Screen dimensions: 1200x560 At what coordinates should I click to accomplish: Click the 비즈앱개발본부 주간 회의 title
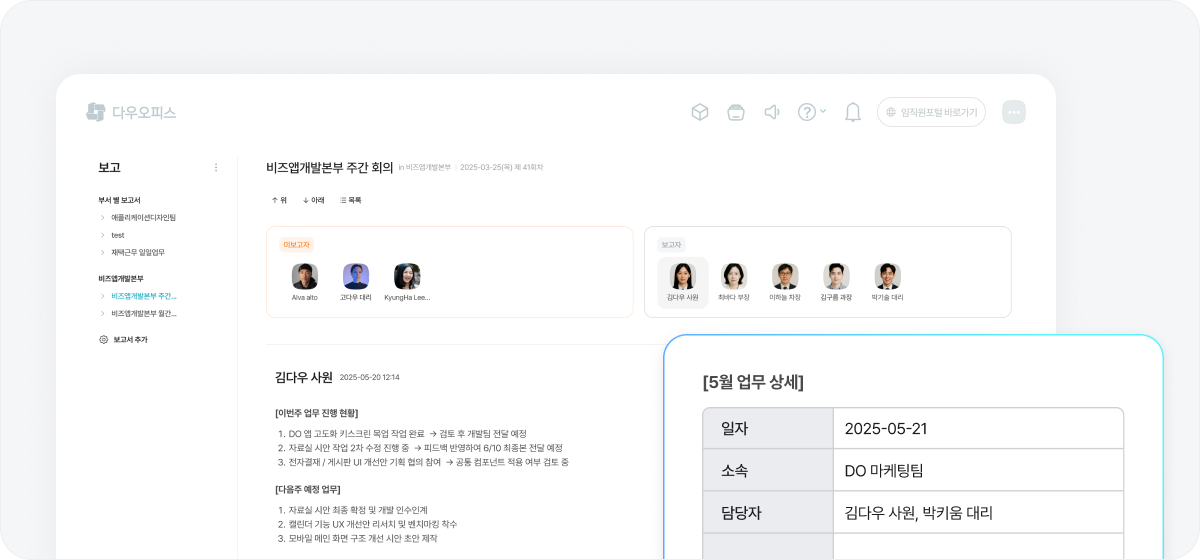coord(329,167)
